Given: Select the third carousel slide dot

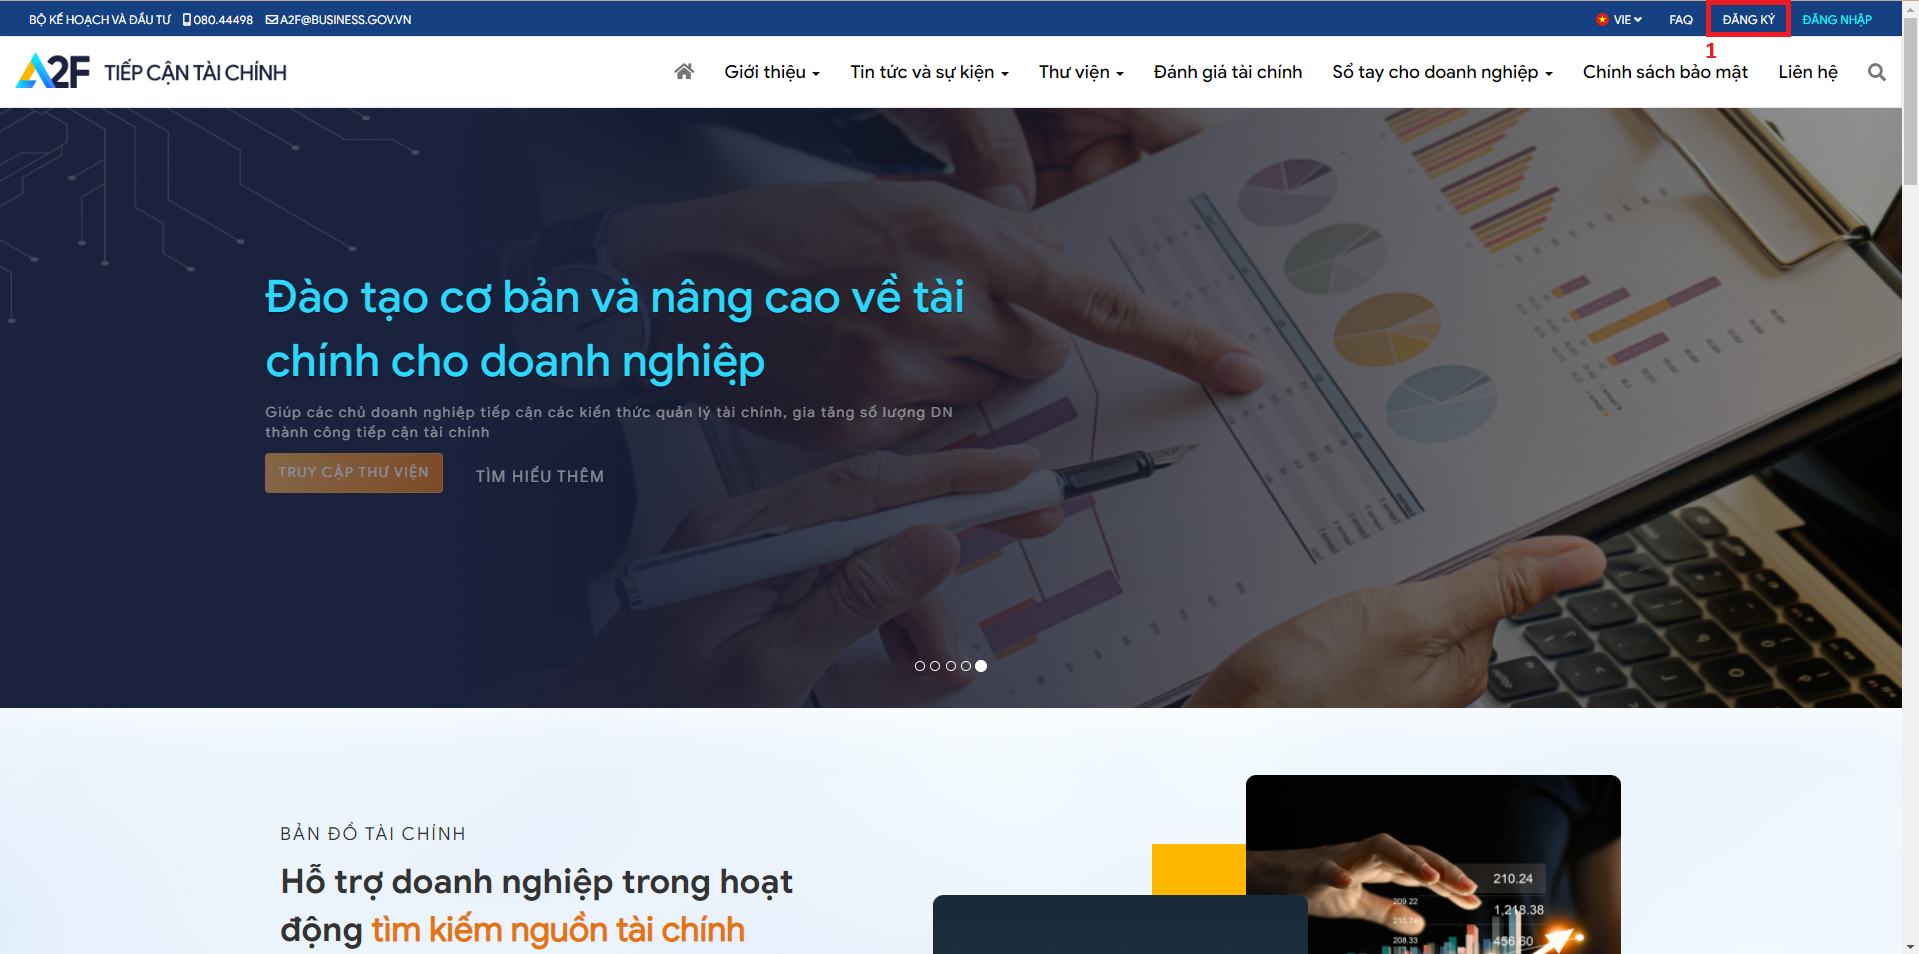Looking at the screenshot, I should [950, 666].
